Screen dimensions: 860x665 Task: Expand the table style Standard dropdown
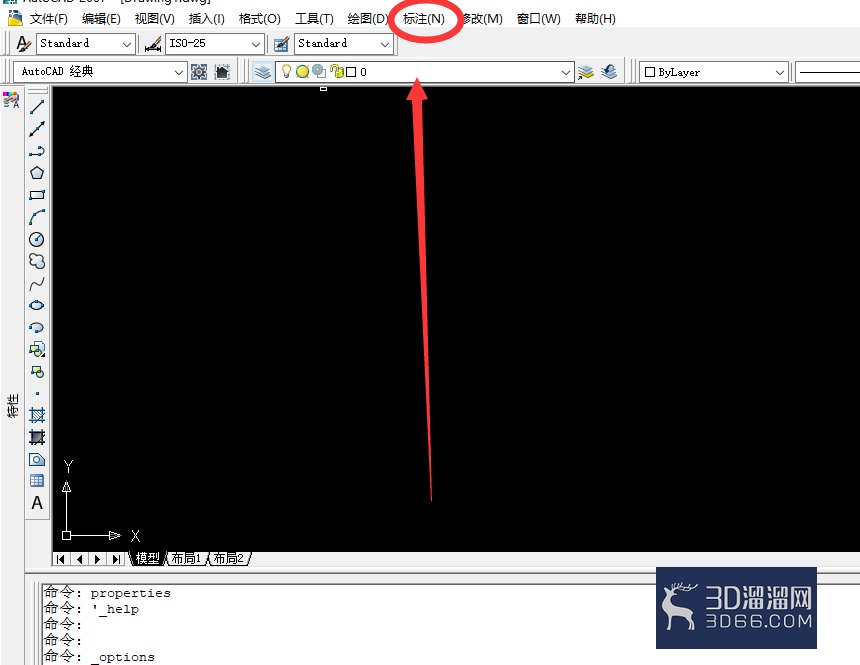point(385,44)
